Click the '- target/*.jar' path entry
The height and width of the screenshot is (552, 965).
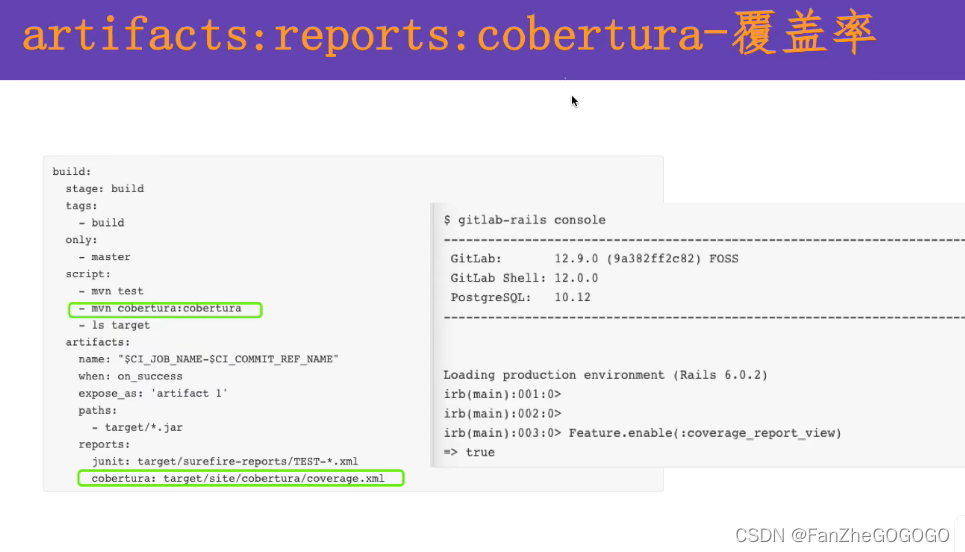coord(137,428)
